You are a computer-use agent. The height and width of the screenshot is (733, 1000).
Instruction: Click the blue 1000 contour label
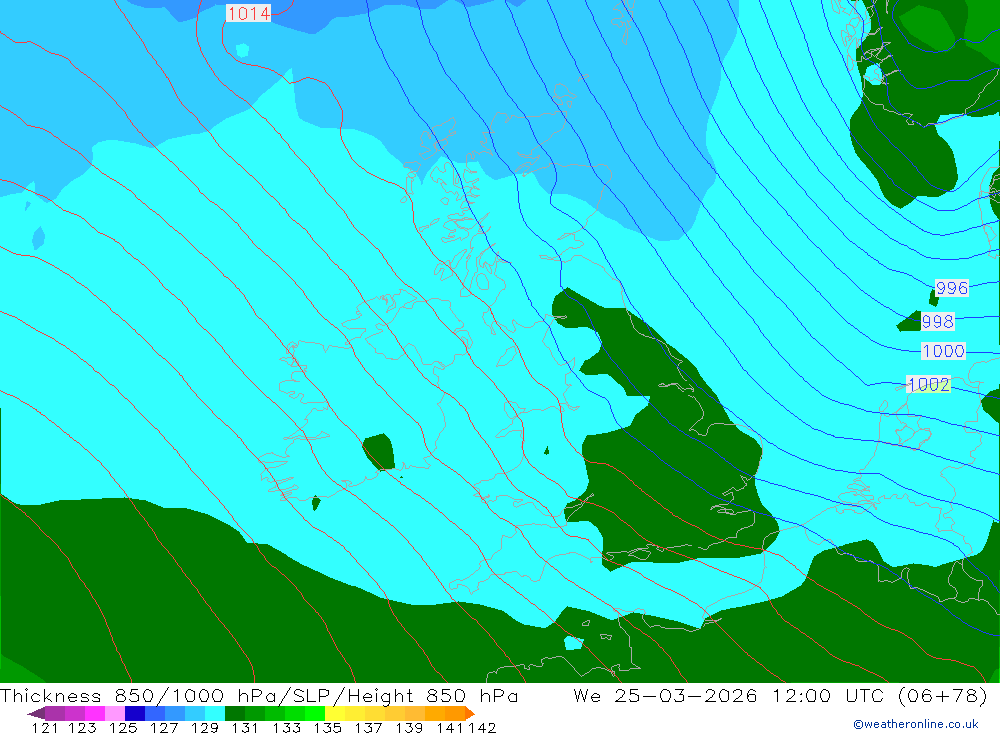943,351
